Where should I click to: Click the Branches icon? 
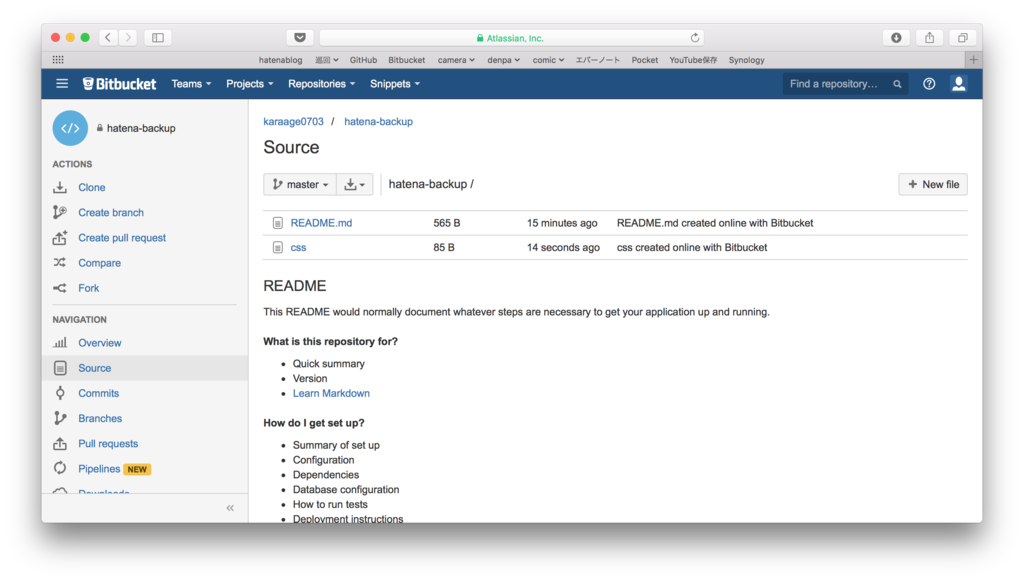[x=60, y=418]
